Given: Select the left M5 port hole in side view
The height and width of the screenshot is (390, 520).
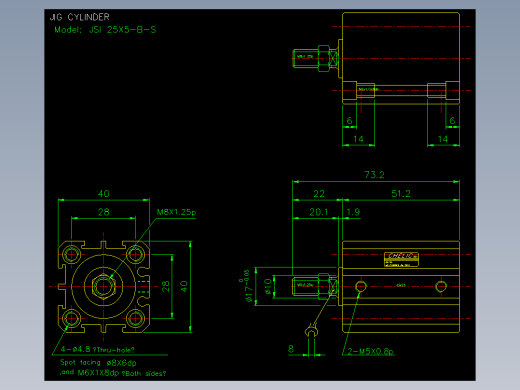Looking at the screenshot, I should click(x=361, y=286).
